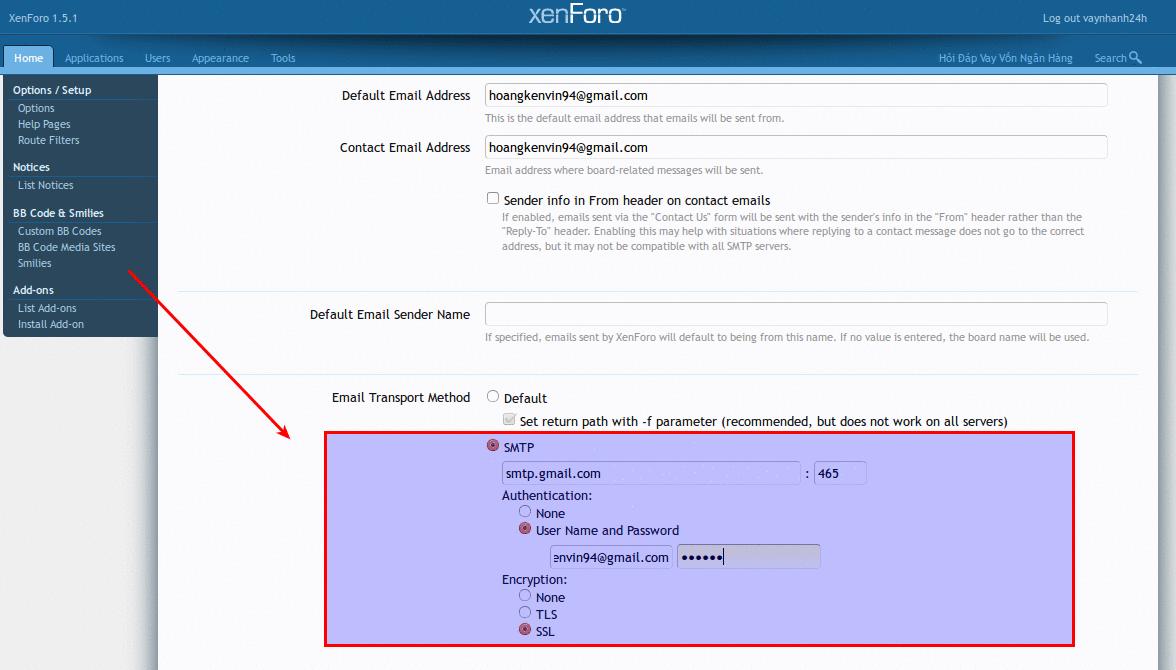Enable Sender info in From header checkbox

493,198
